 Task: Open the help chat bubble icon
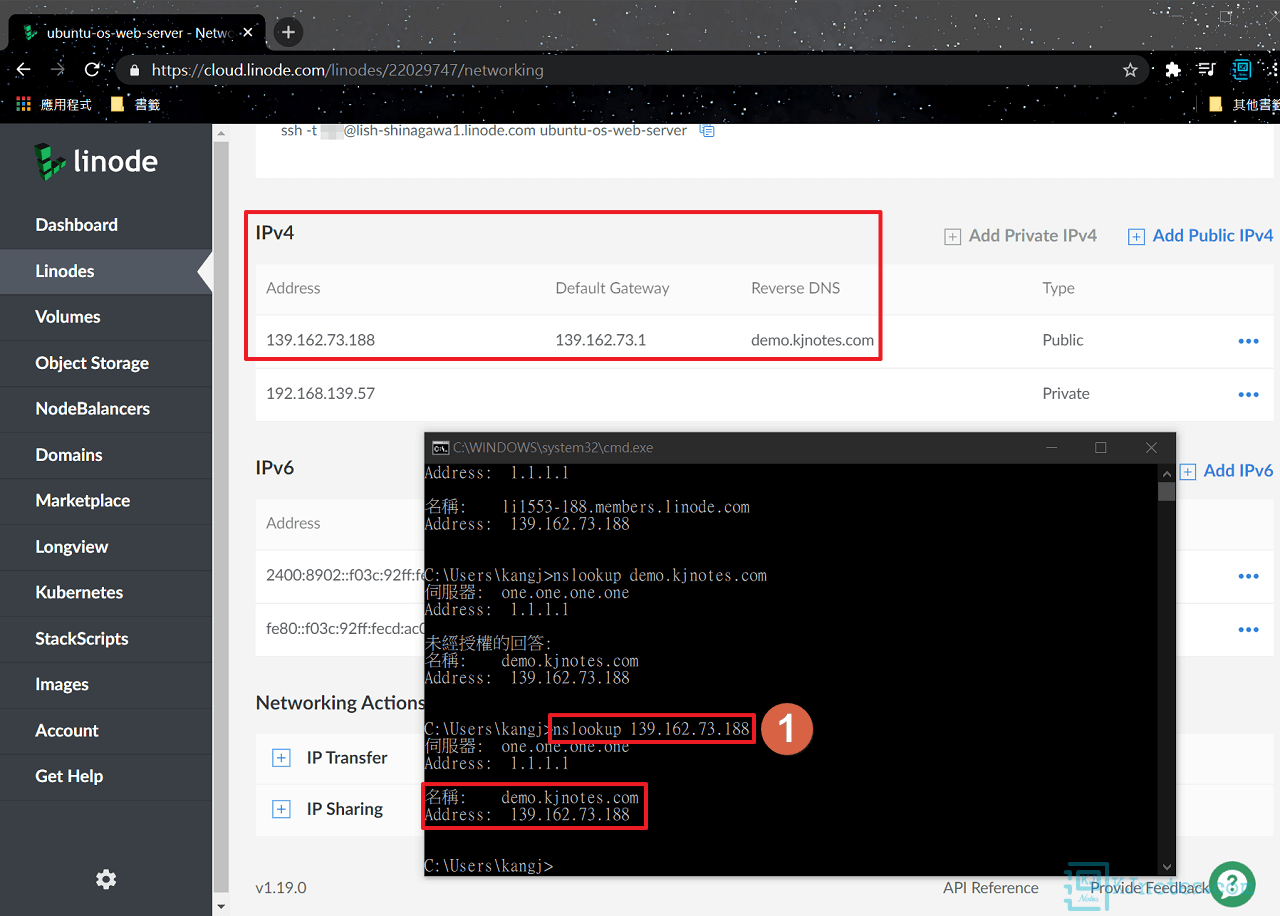pyautogui.click(x=1232, y=884)
